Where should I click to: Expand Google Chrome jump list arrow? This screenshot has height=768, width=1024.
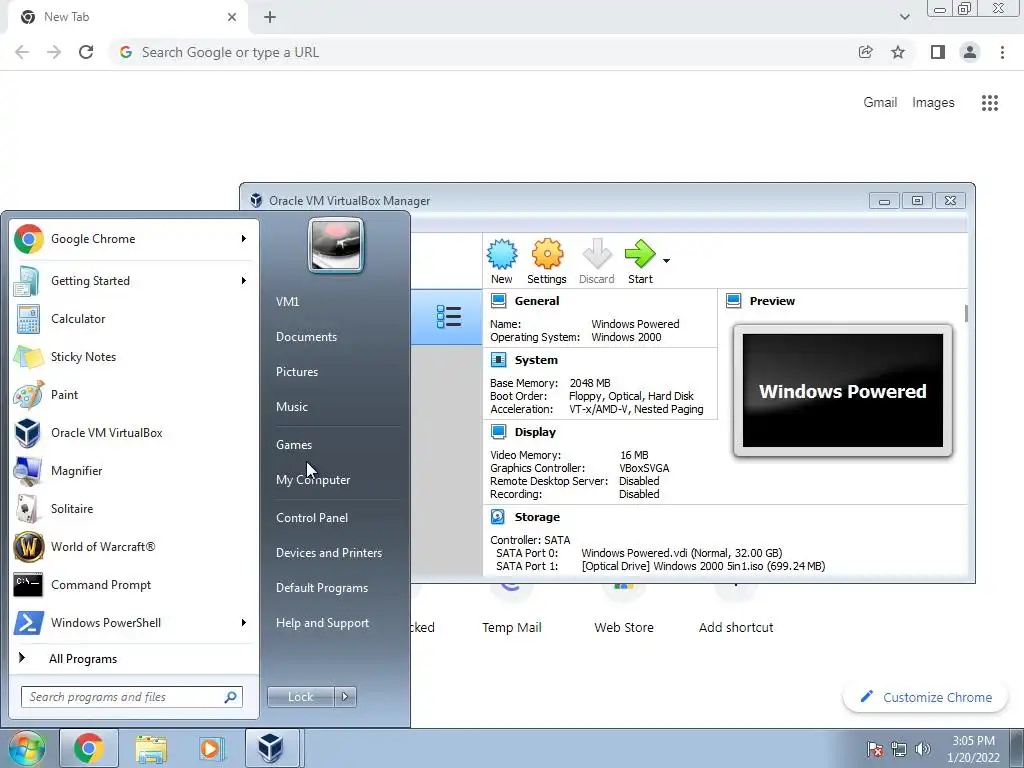[244, 239]
